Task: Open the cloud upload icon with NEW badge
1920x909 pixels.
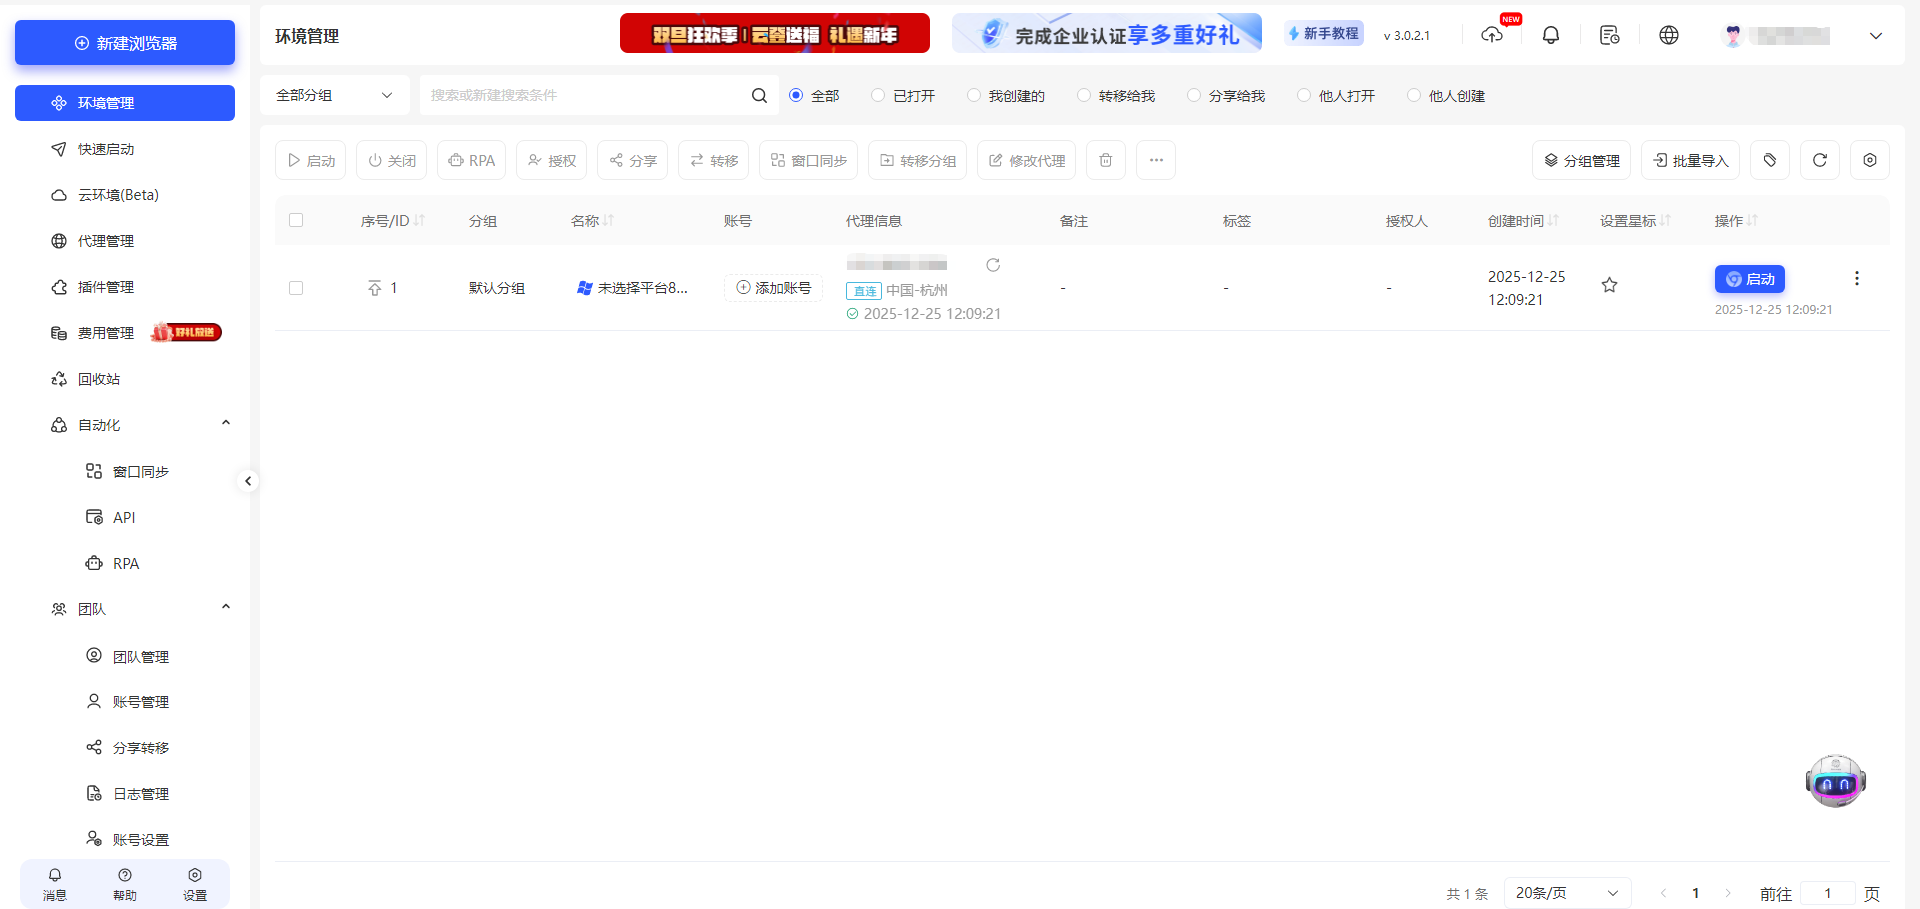Action: [1492, 34]
